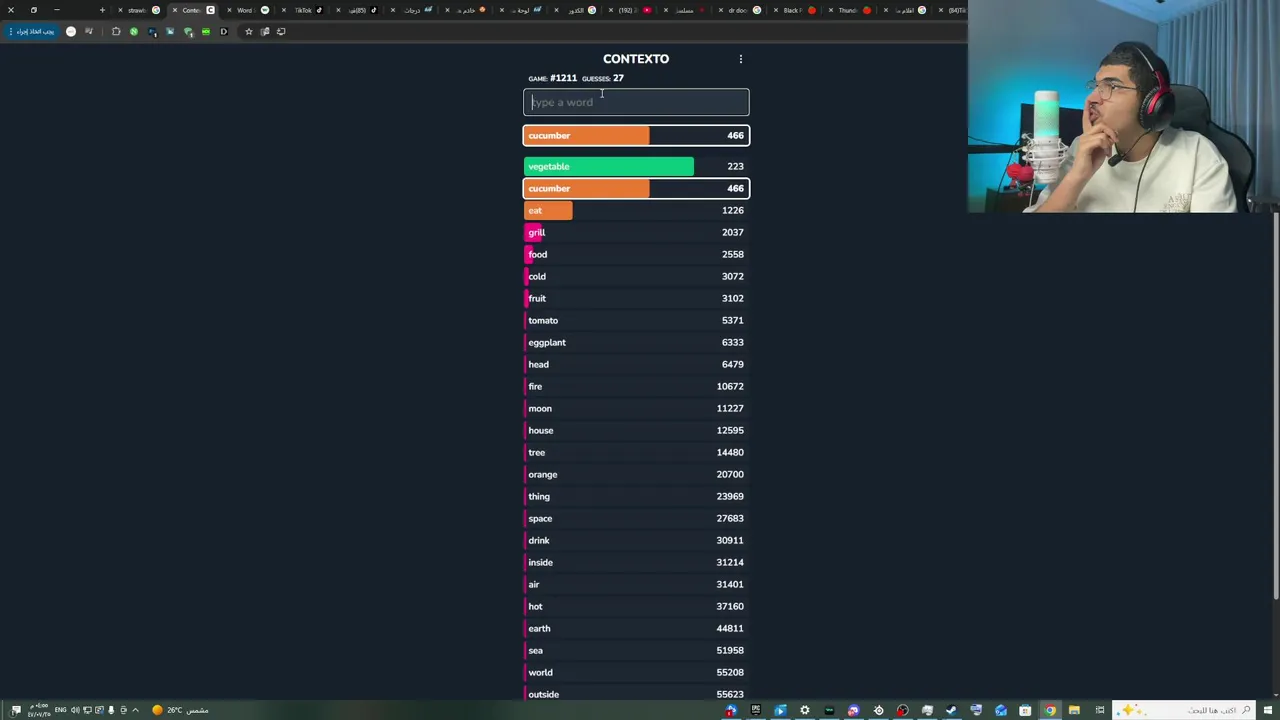Click the 'grill' guess row
1280x720 pixels.
click(x=636, y=232)
